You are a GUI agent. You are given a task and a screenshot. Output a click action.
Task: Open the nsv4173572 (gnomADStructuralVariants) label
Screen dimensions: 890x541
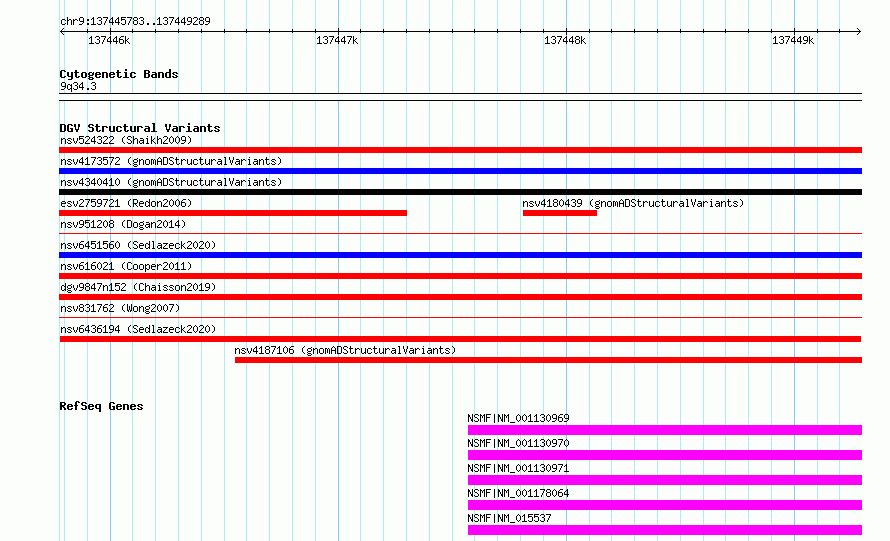[x=171, y=161]
